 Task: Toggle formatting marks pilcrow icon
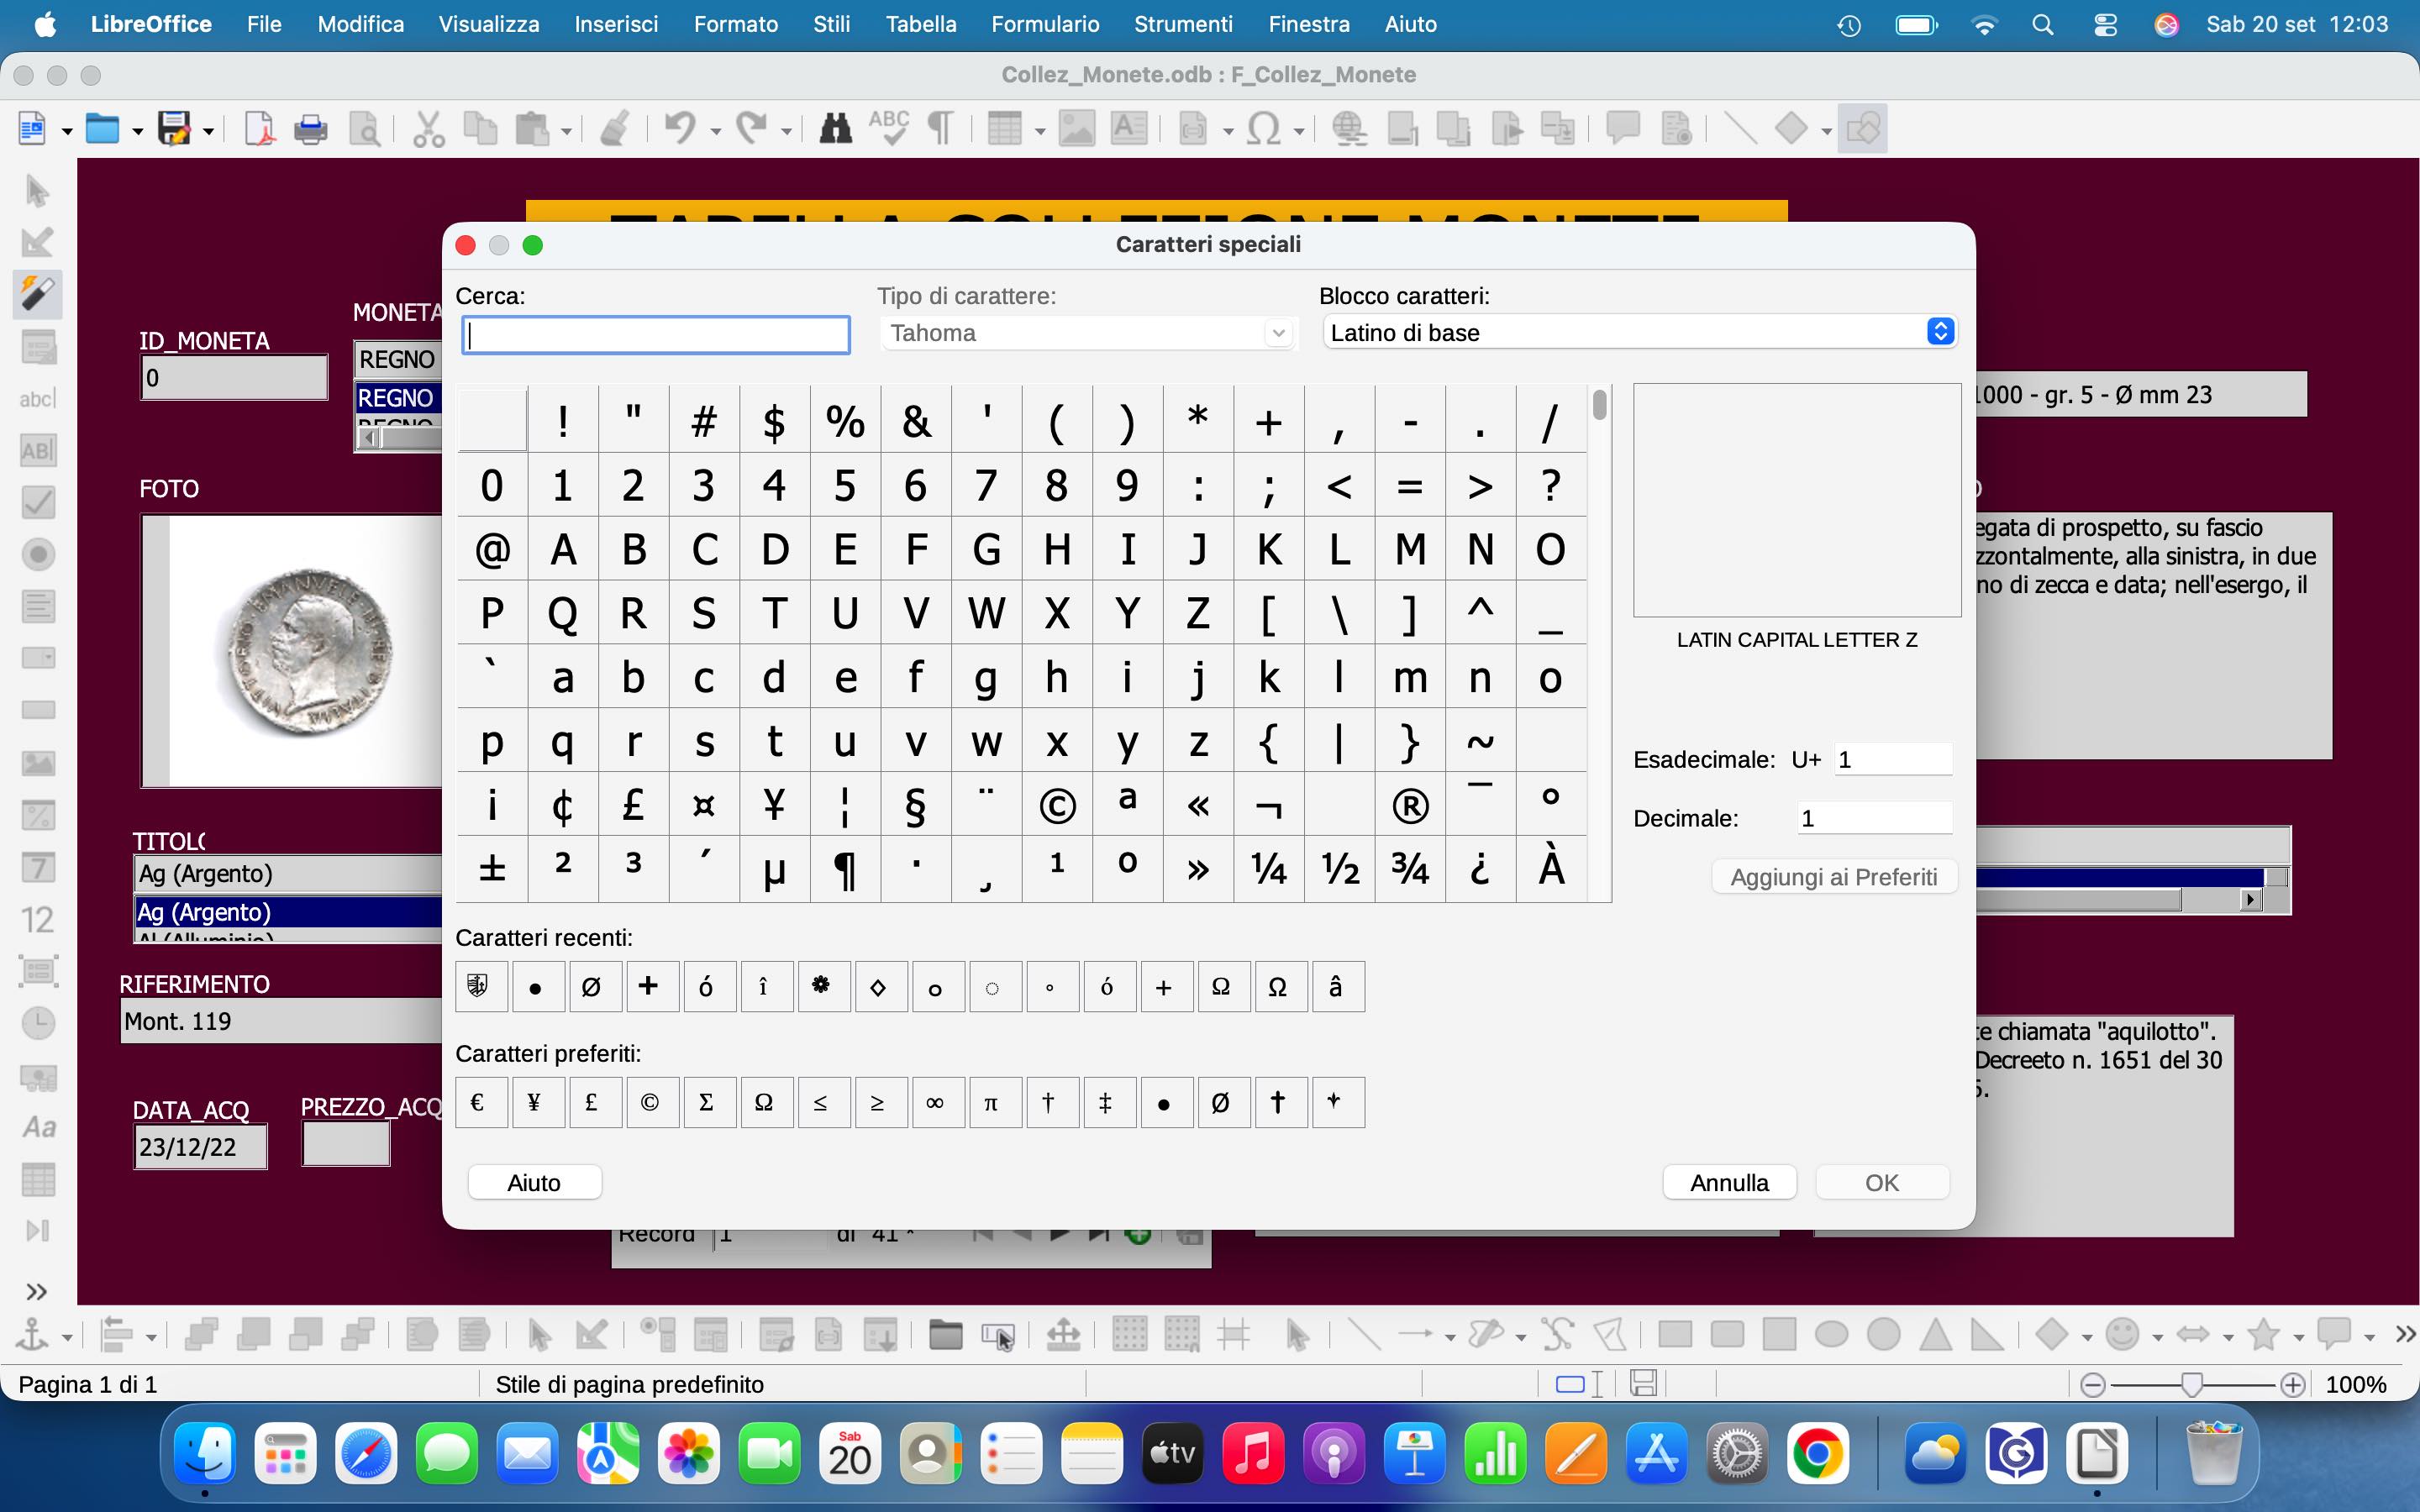click(940, 129)
